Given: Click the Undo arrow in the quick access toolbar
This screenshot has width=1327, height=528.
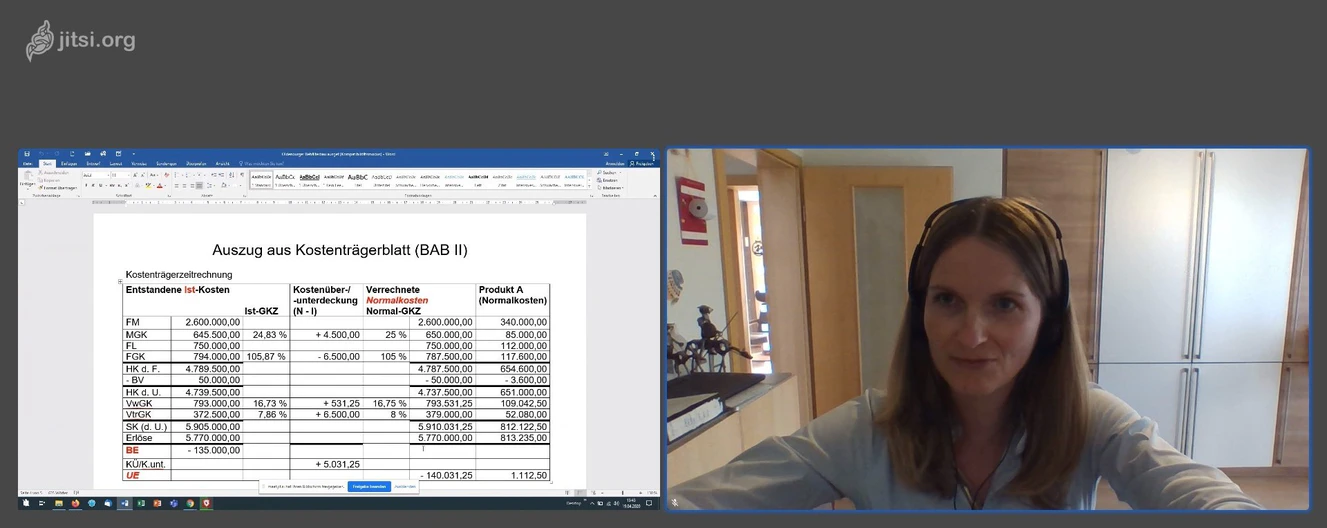Looking at the screenshot, I should (x=43, y=154).
